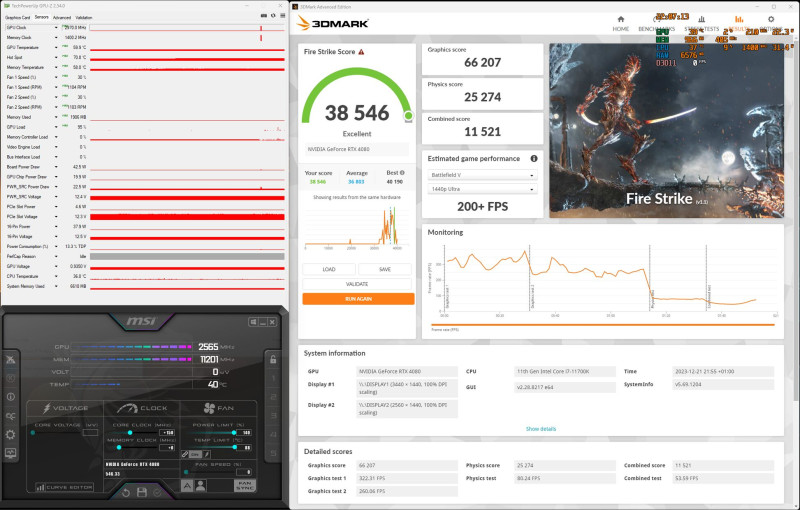Click Afterburner information icon in sidebar
Screen dimensions: 800x510
click(10, 397)
